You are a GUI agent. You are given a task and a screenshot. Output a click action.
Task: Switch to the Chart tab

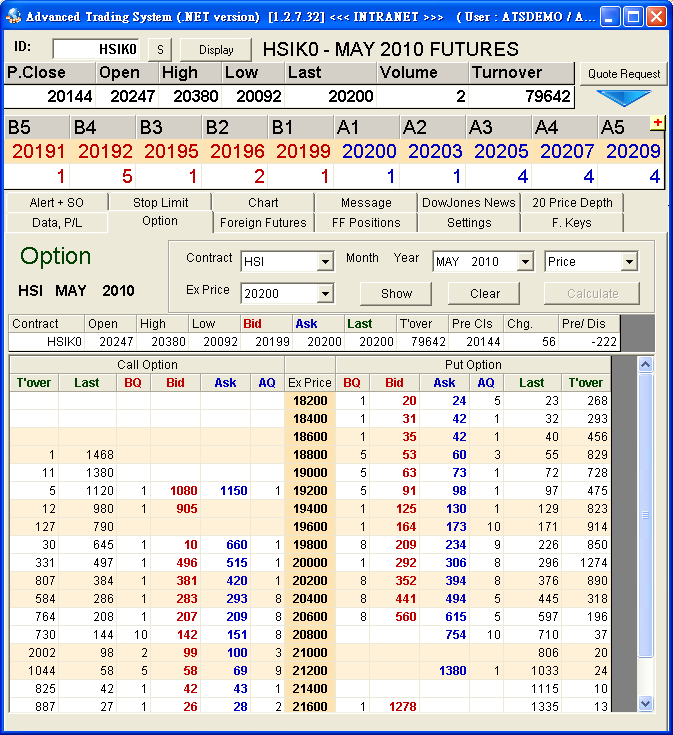263,202
